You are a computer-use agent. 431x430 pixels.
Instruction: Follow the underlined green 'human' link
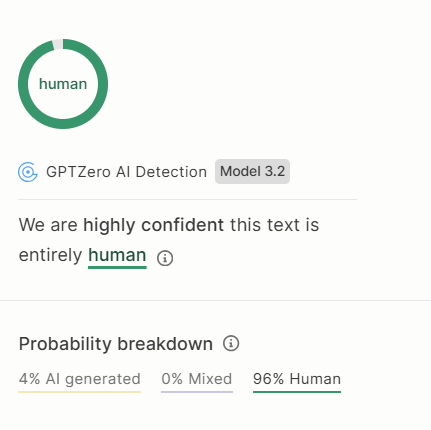(x=117, y=256)
